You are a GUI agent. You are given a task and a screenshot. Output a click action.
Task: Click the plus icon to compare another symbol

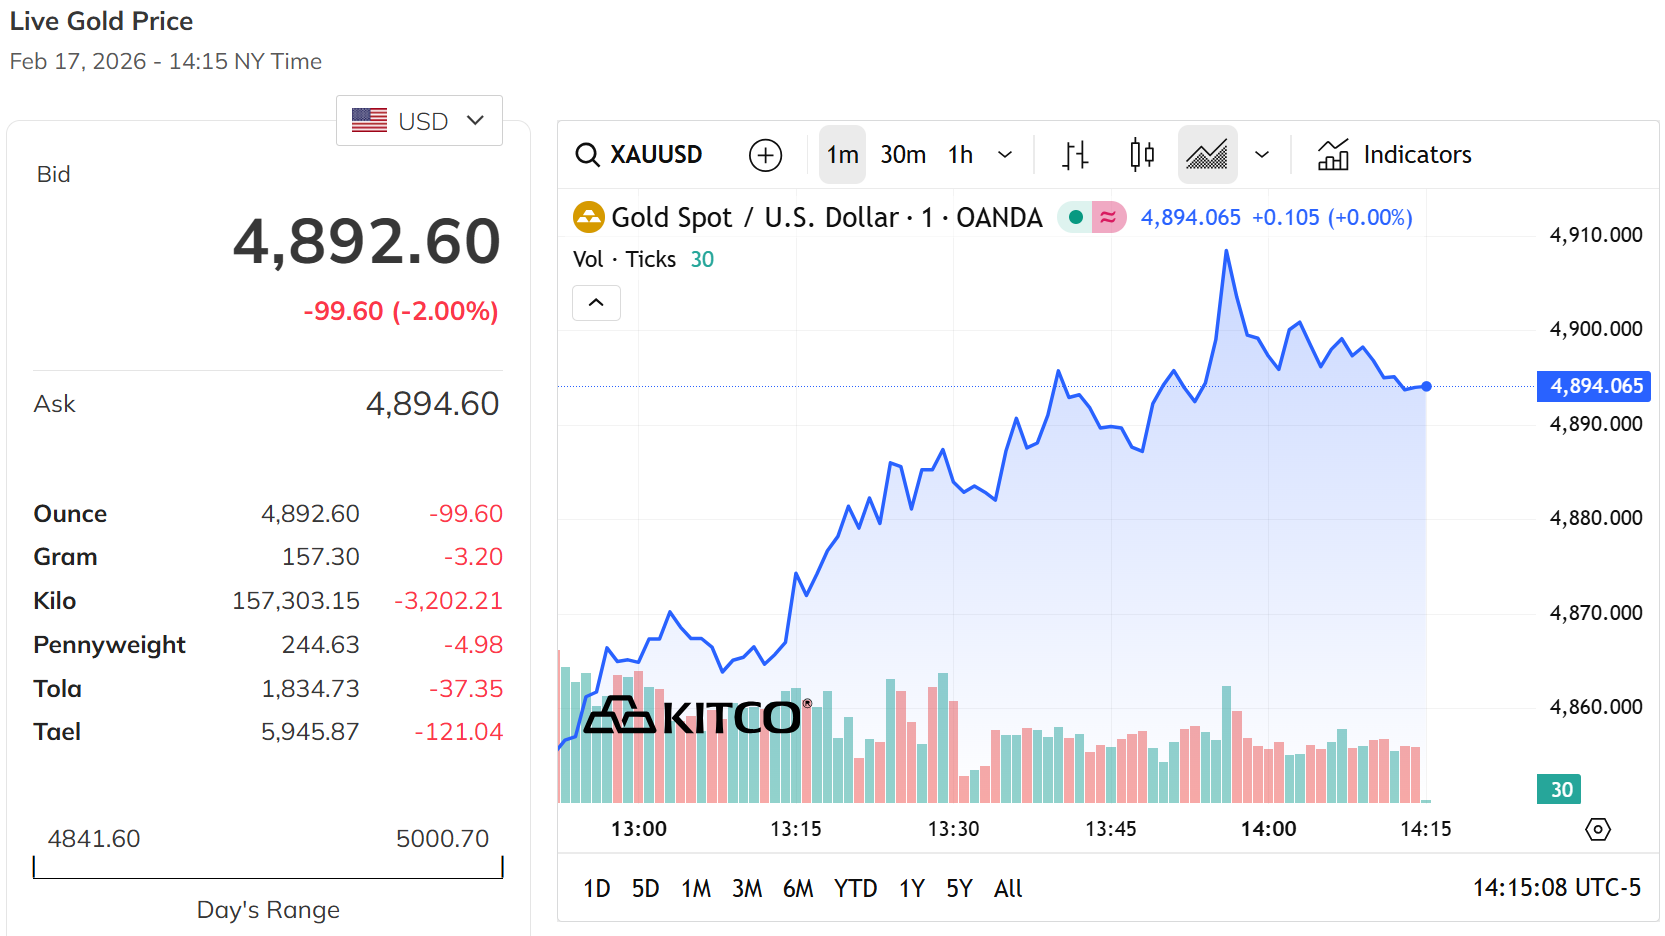765,155
